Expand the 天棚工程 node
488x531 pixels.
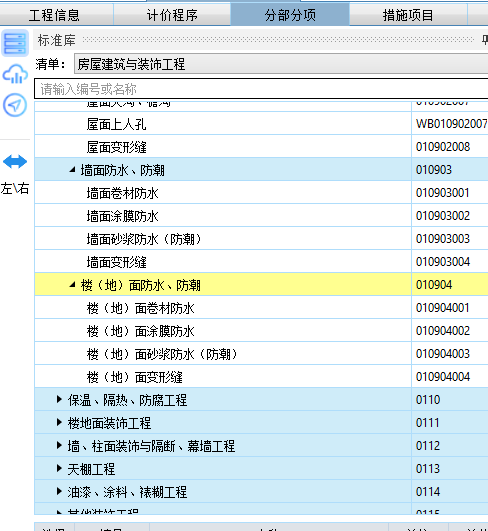tap(59, 469)
